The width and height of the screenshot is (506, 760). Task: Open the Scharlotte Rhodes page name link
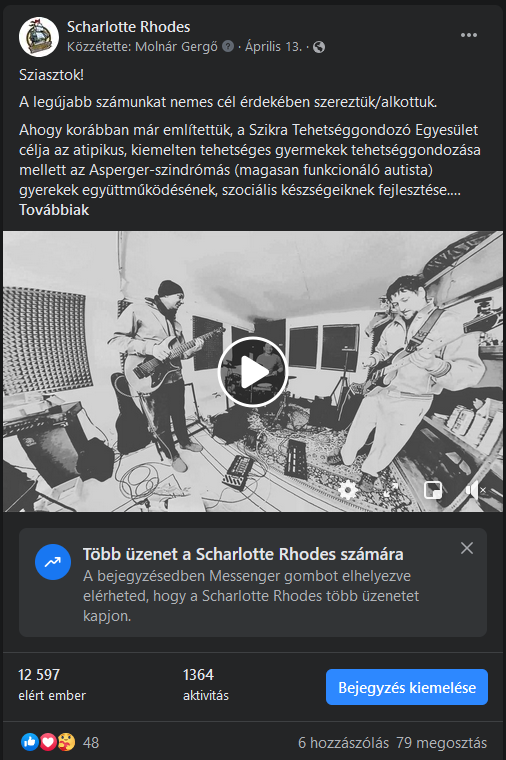(x=128, y=27)
